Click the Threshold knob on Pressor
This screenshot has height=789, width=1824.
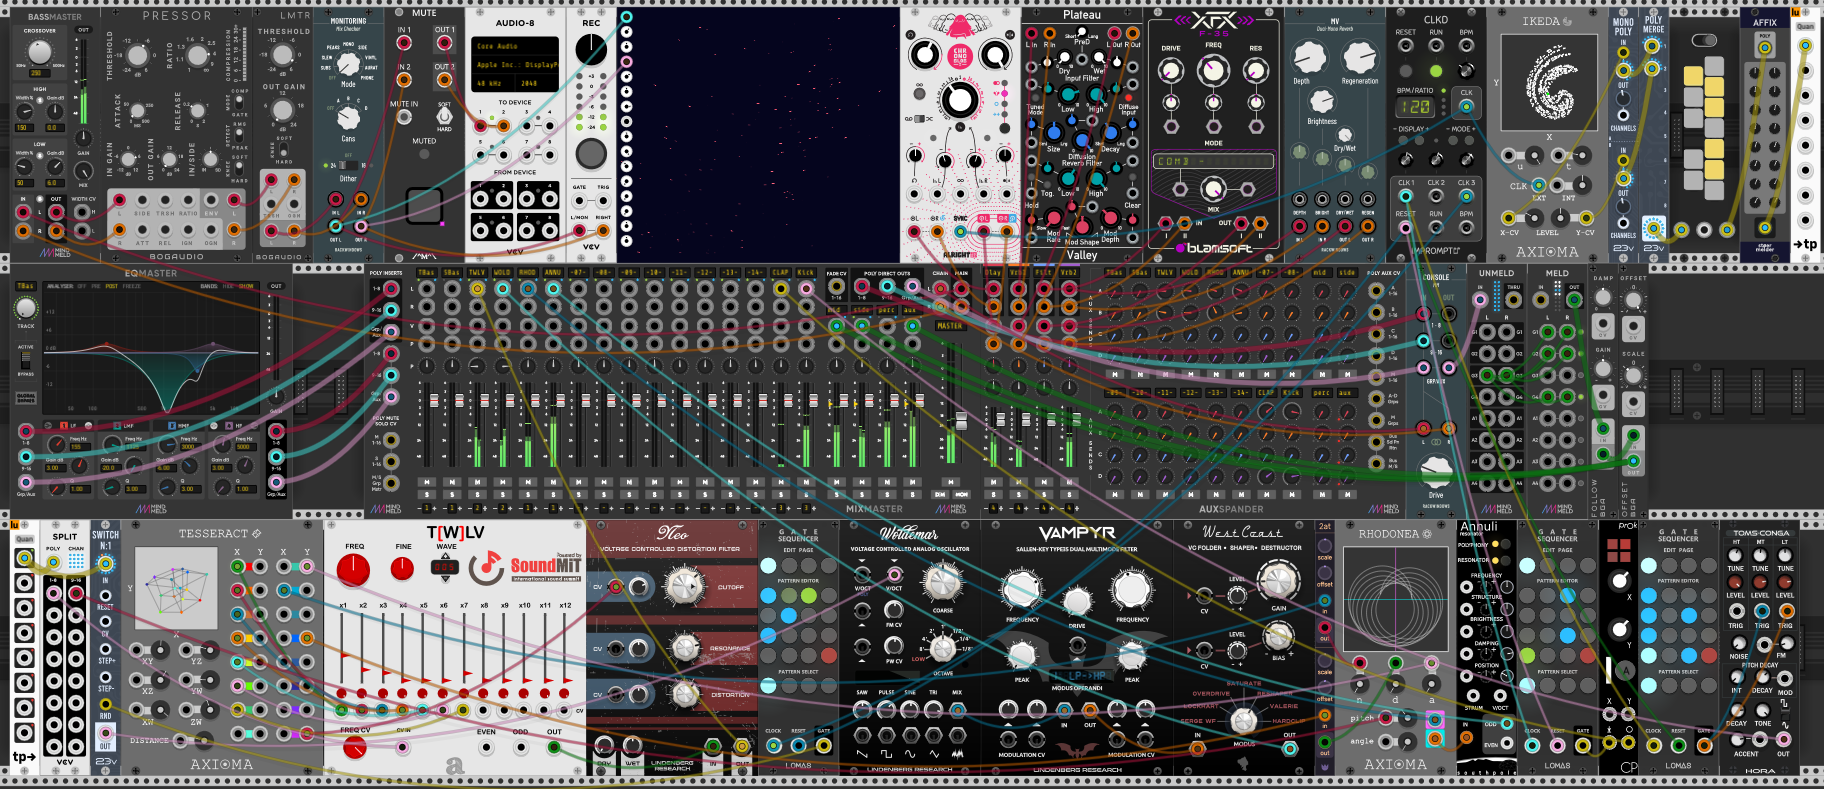[136, 57]
